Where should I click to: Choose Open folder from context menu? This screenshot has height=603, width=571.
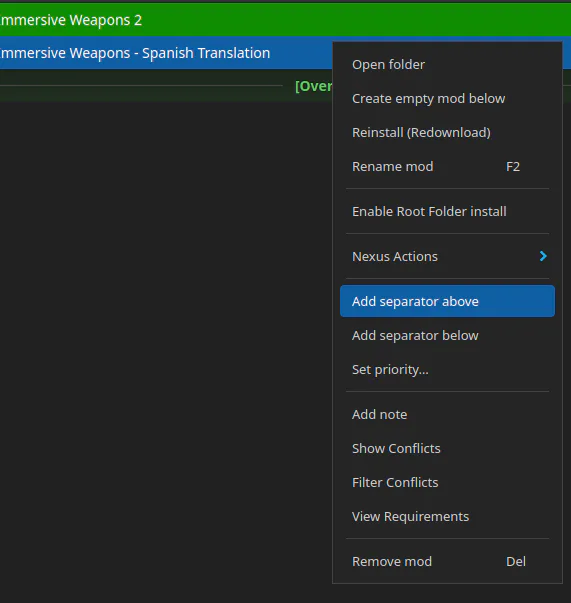[x=447, y=65]
